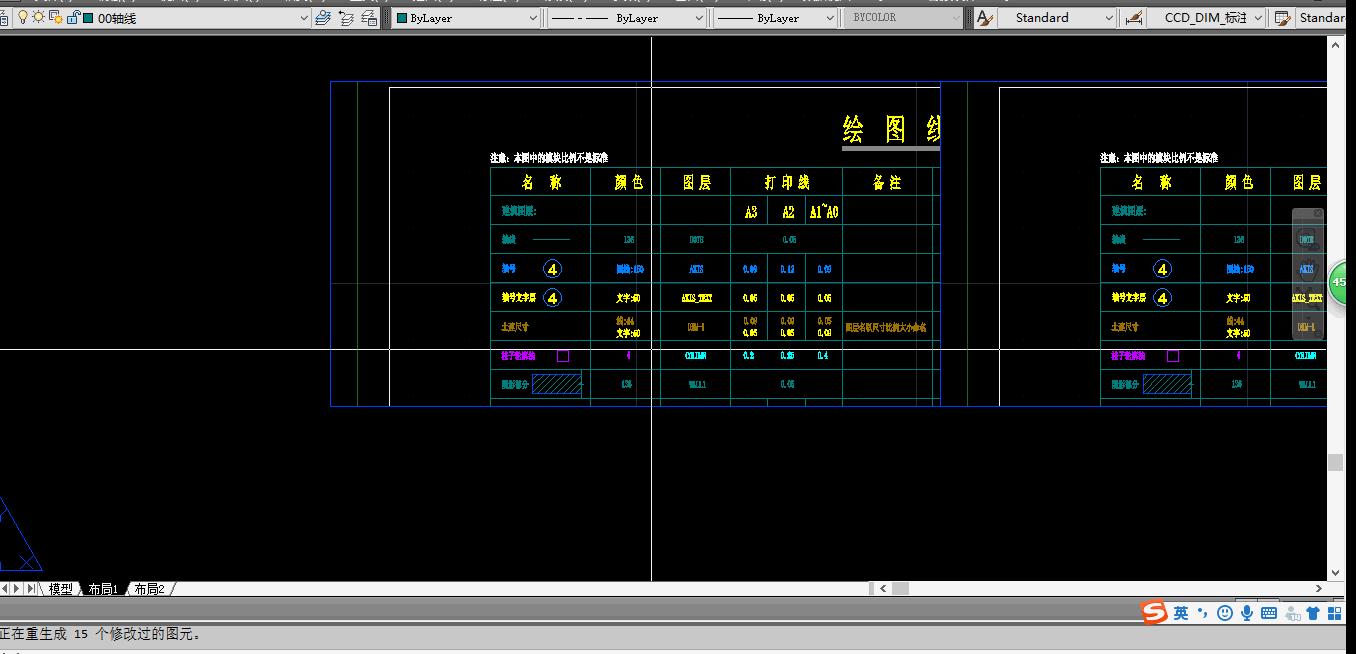
Task: Click the Layer Previous icon
Action: tap(346, 18)
